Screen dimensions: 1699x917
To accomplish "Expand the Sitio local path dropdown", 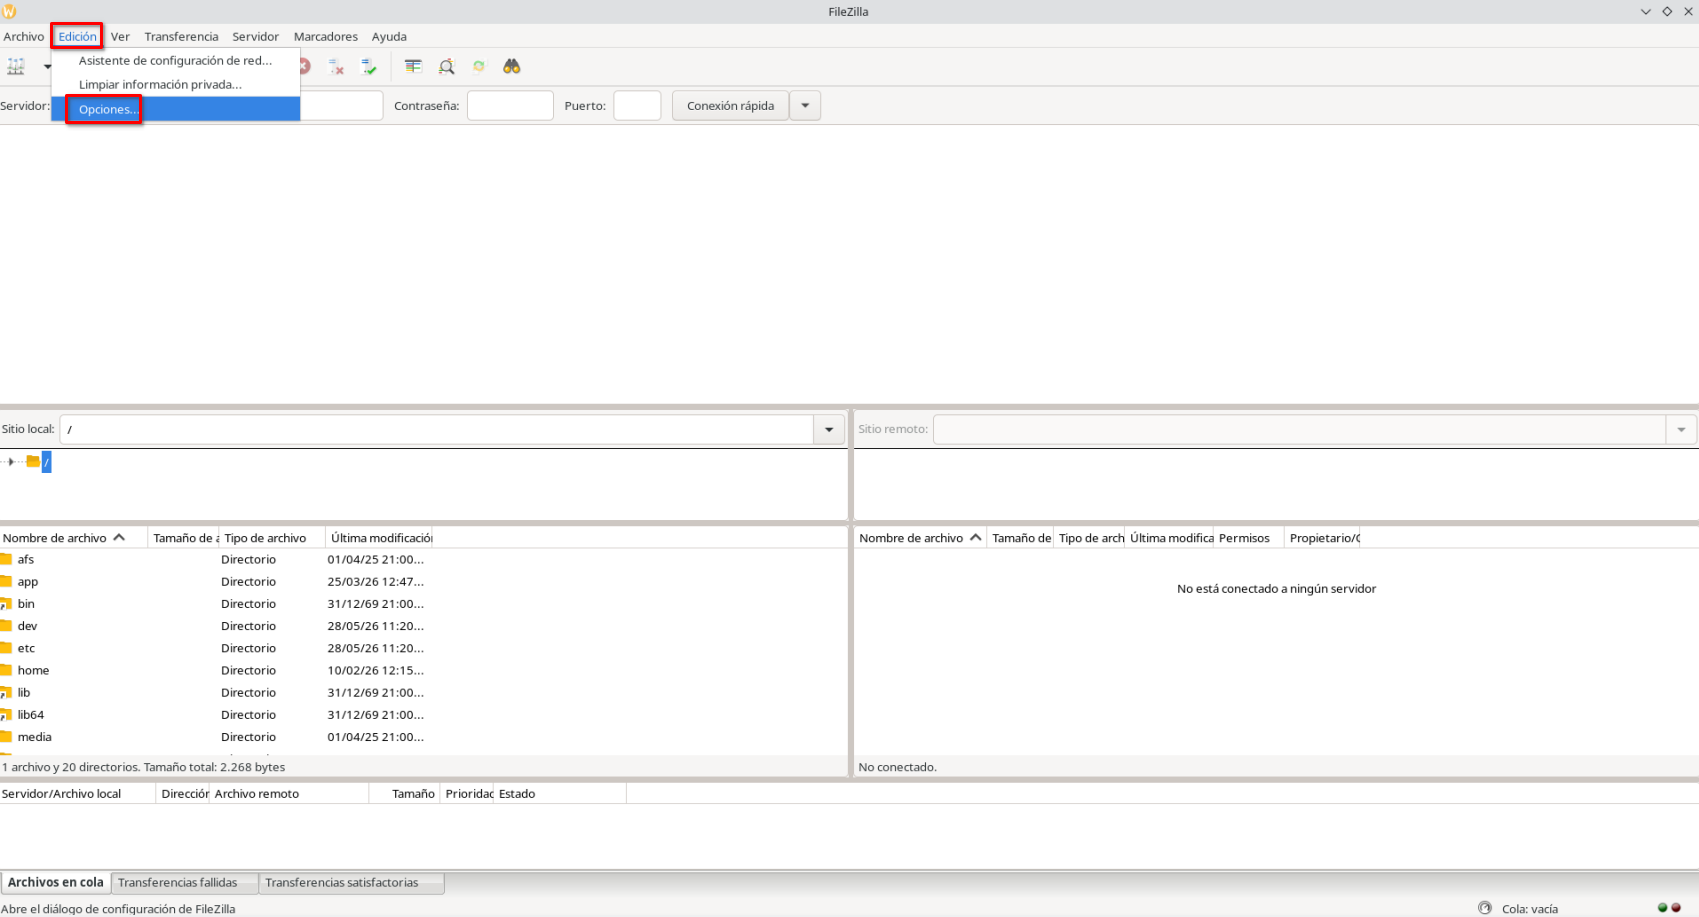I will click(x=829, y=430).
